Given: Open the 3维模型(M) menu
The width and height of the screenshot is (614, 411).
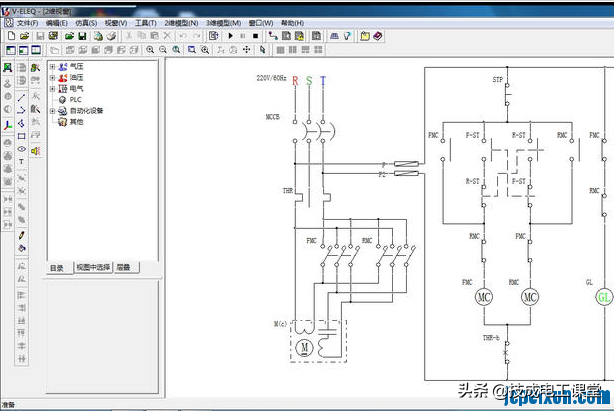Looking at the screenshot, I should pyautogui.click(x=223, y=23).
